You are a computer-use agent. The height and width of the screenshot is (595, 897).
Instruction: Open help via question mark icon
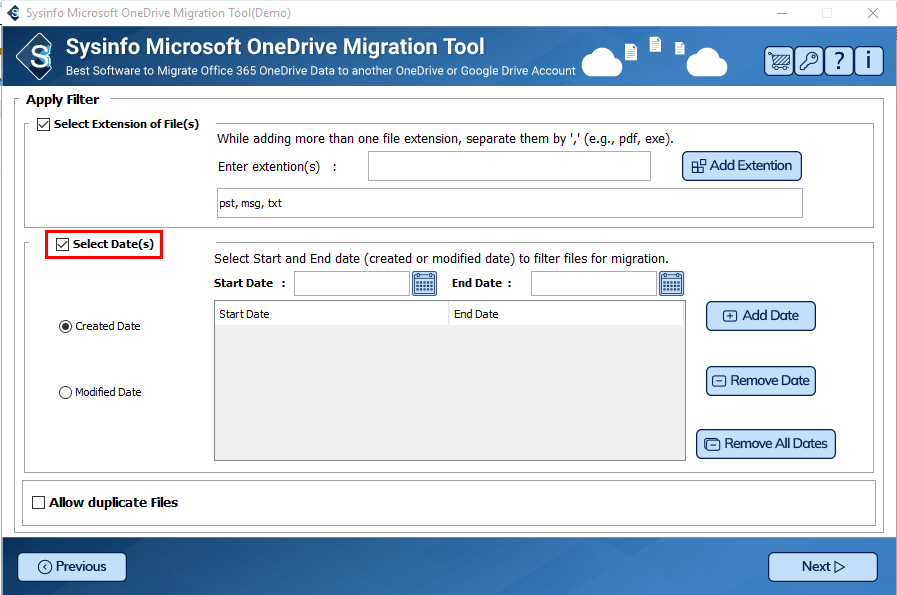tap(838, 61)
